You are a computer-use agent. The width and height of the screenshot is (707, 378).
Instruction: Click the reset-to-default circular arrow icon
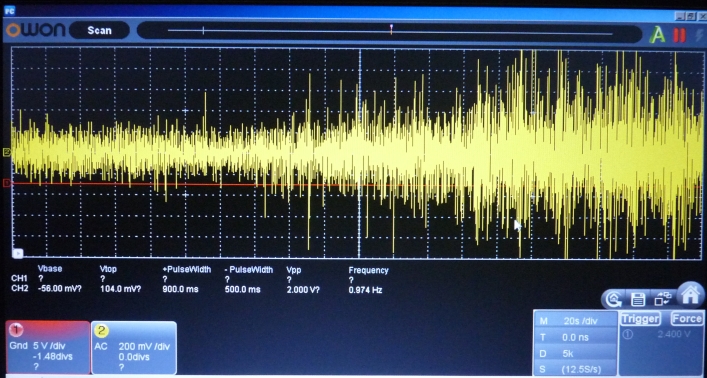[614, 299]
